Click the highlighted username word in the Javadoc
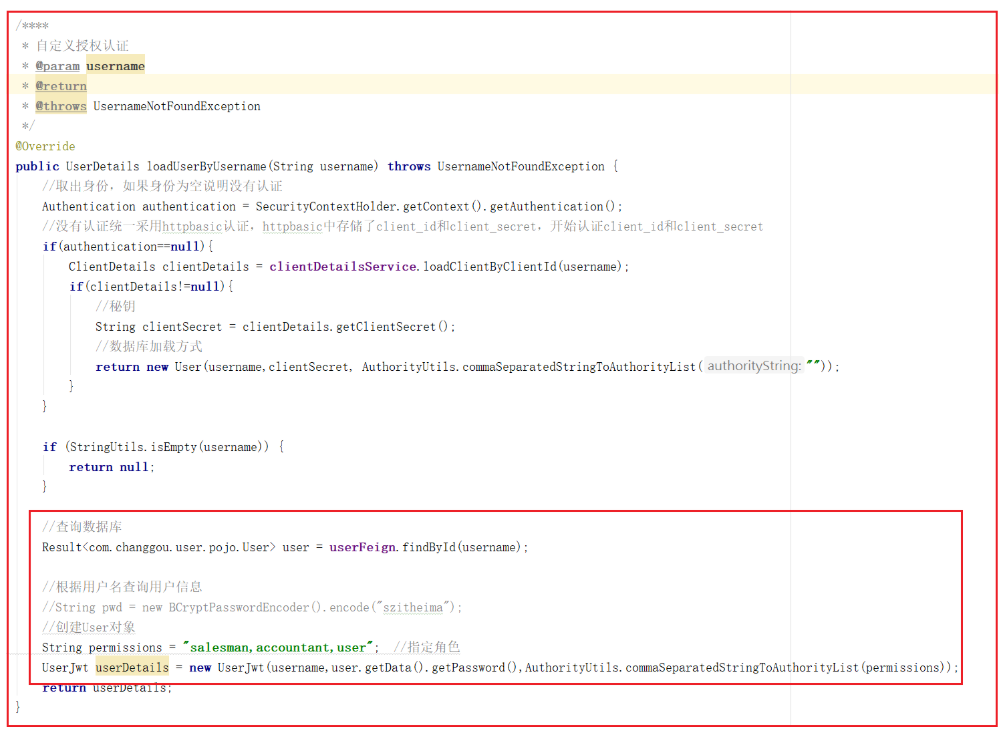 [x=115, y=66]
